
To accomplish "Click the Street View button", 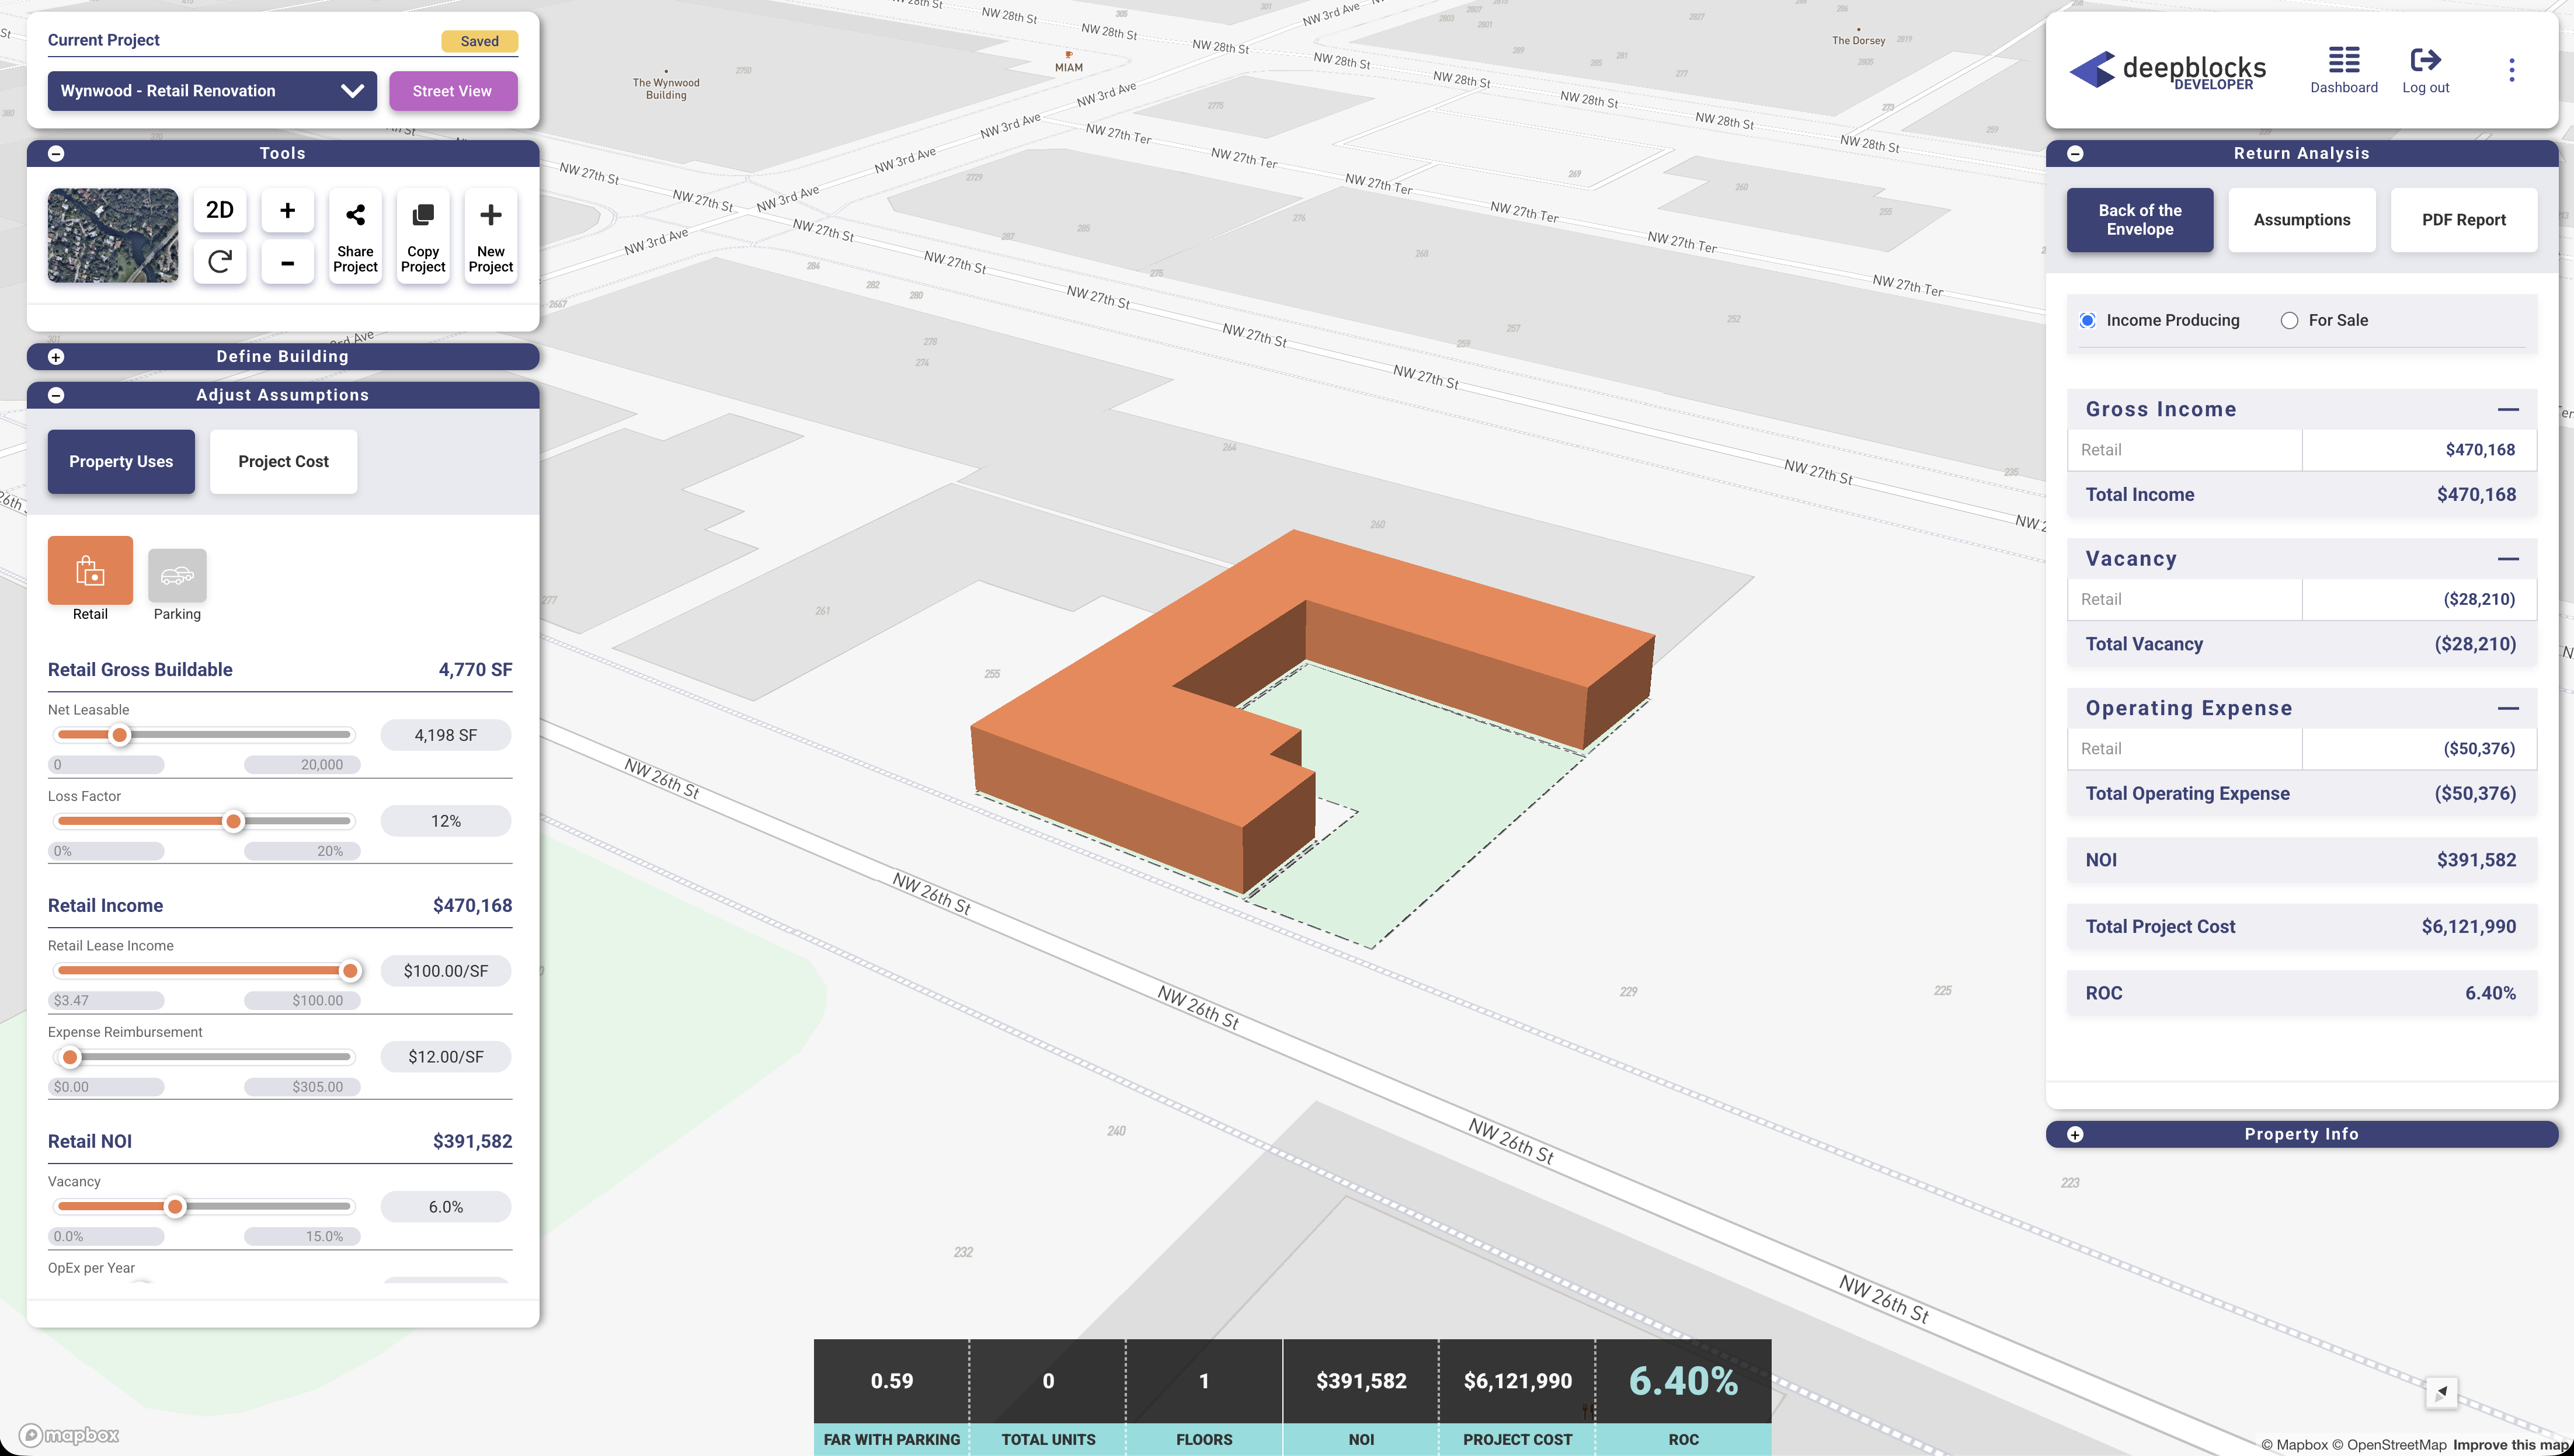I will coord(453,91).
